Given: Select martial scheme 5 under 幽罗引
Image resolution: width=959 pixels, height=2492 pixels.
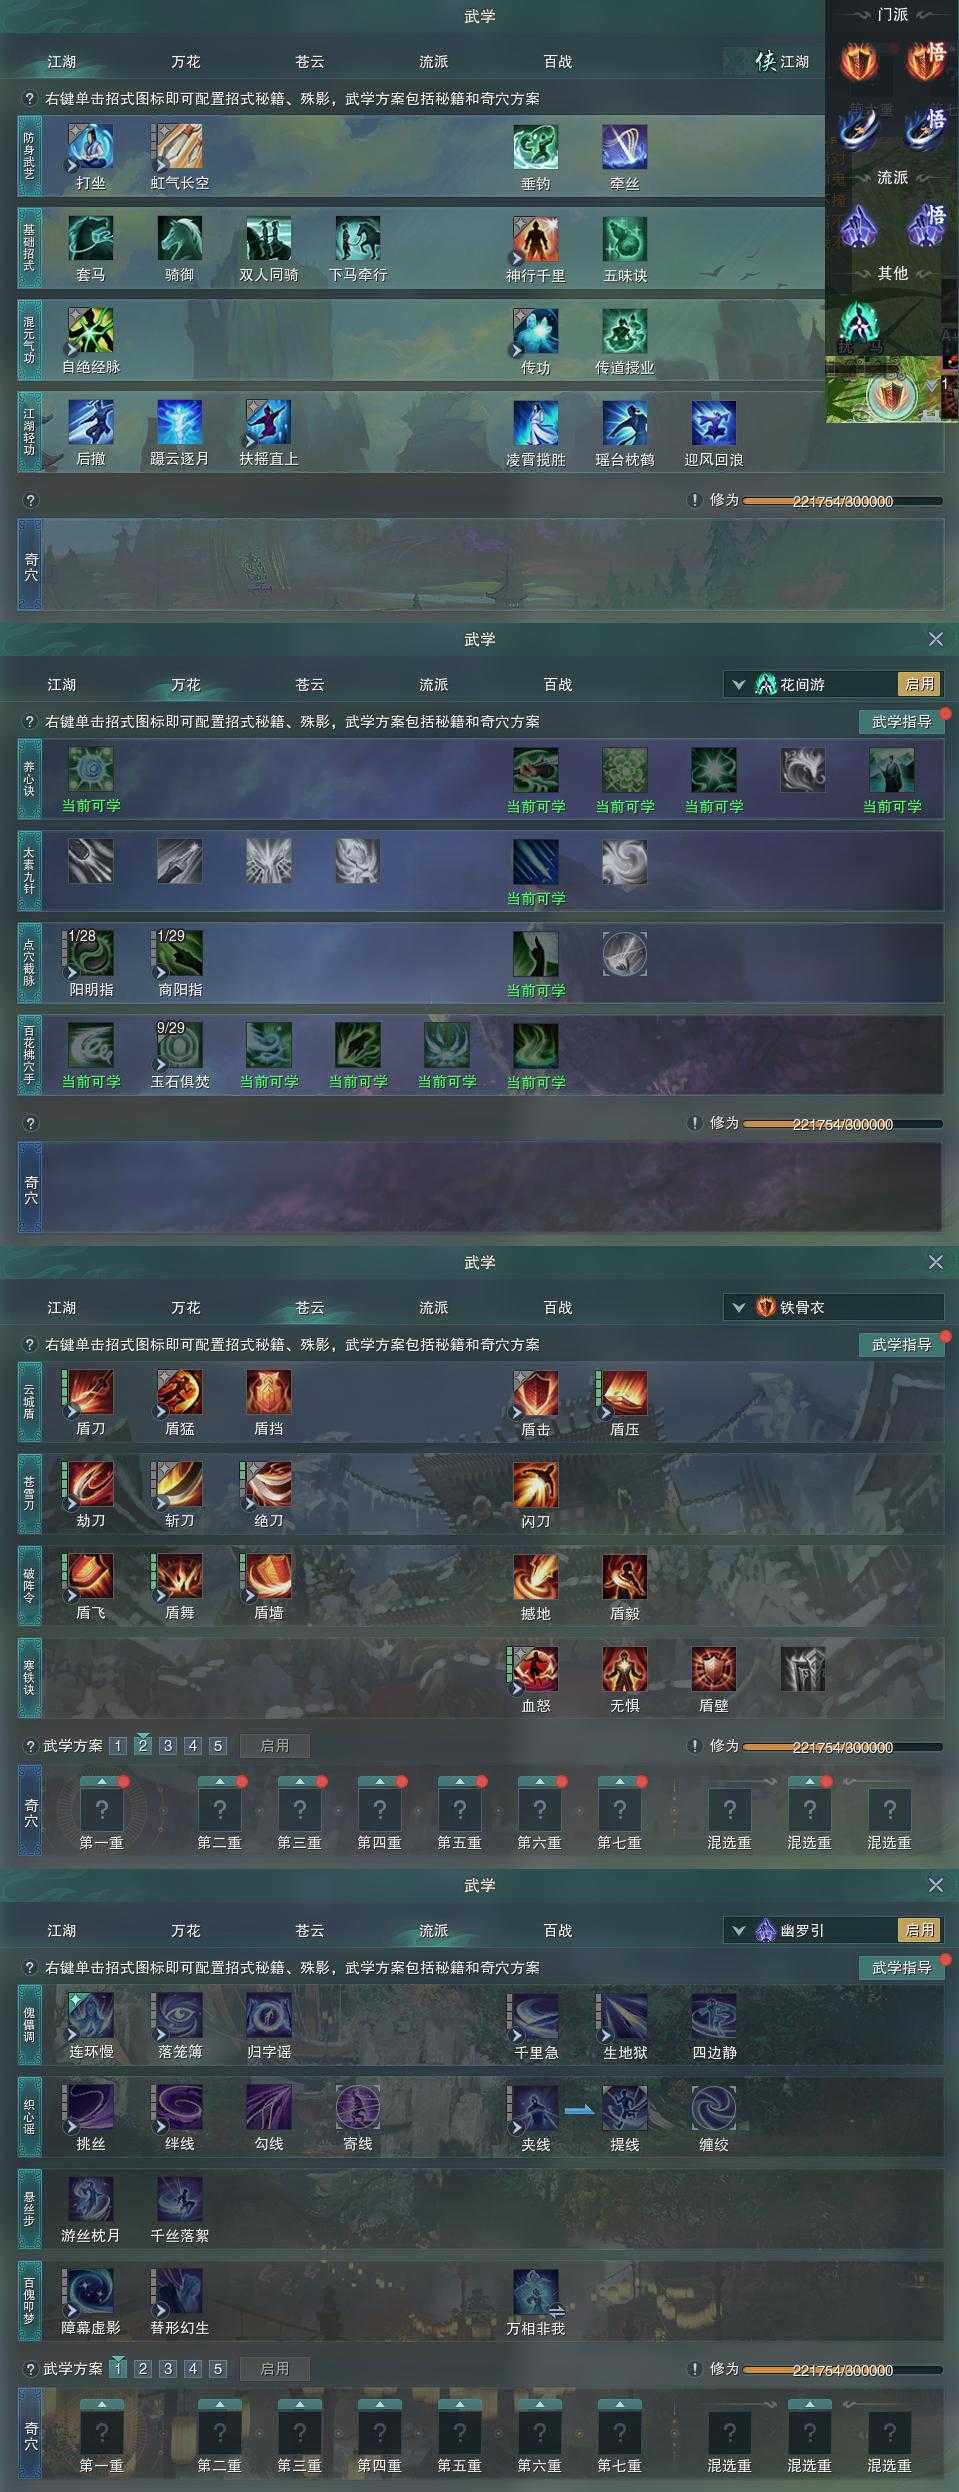Looking at the screenshot, I should [218, 2368].
